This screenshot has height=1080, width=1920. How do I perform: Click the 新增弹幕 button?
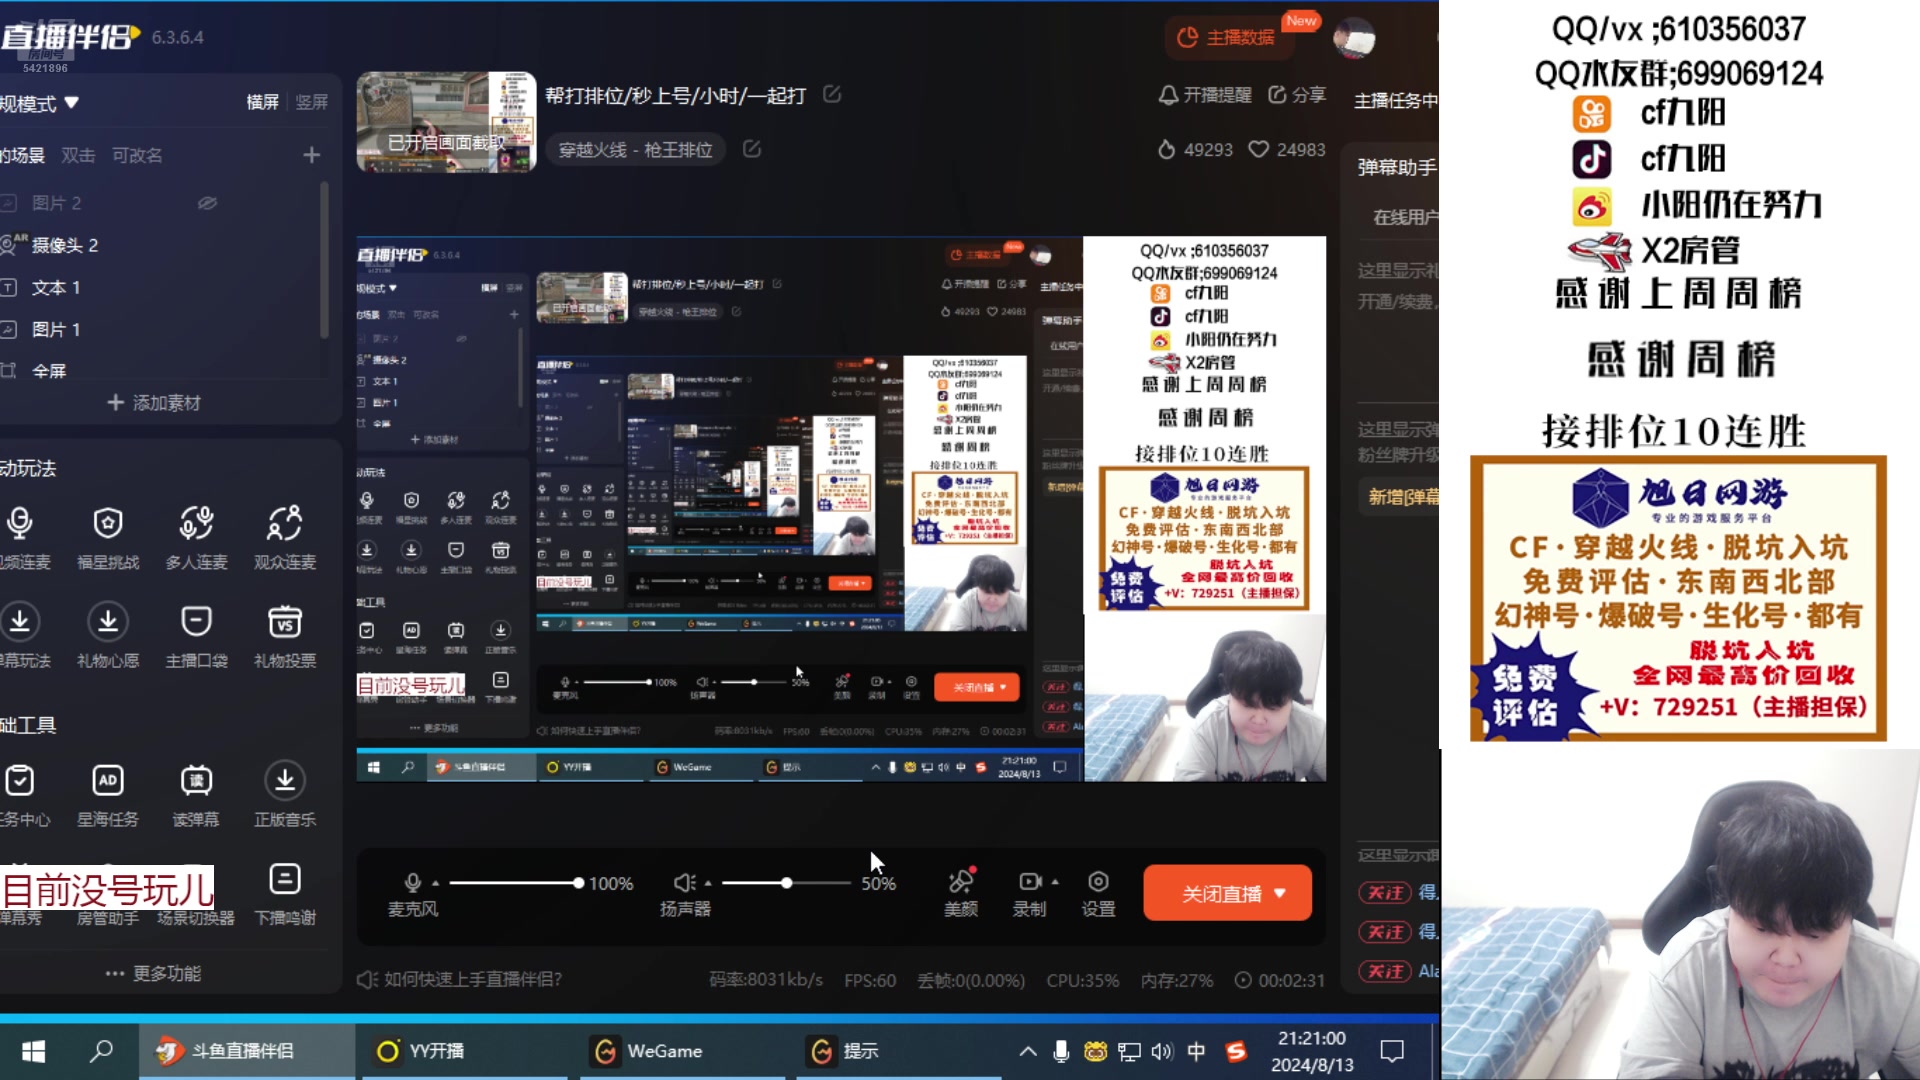click(1400, 497)
